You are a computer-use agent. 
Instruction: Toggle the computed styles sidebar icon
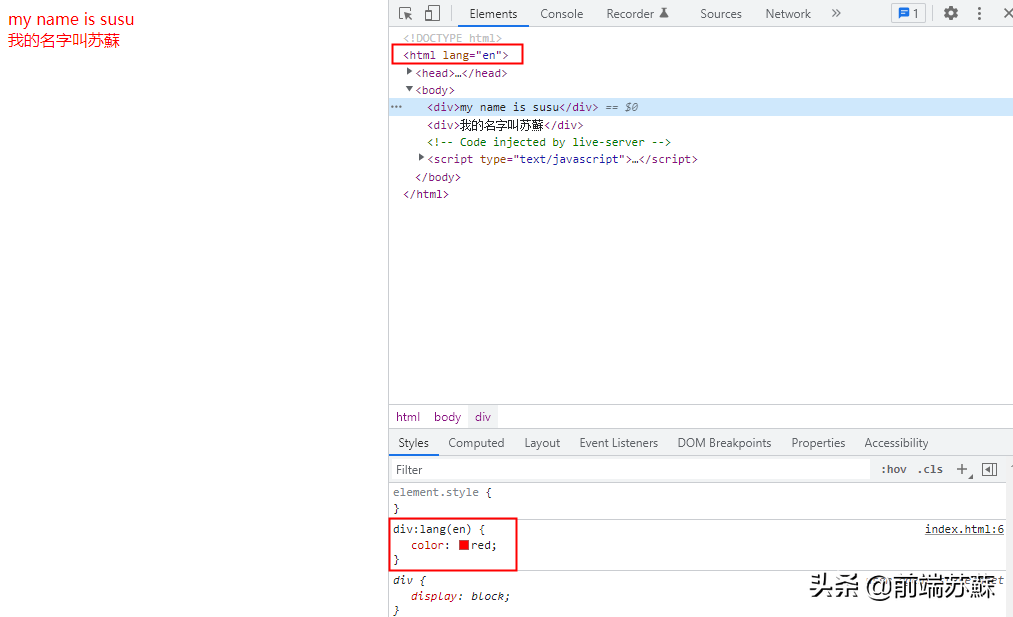[x=989, y=470]
